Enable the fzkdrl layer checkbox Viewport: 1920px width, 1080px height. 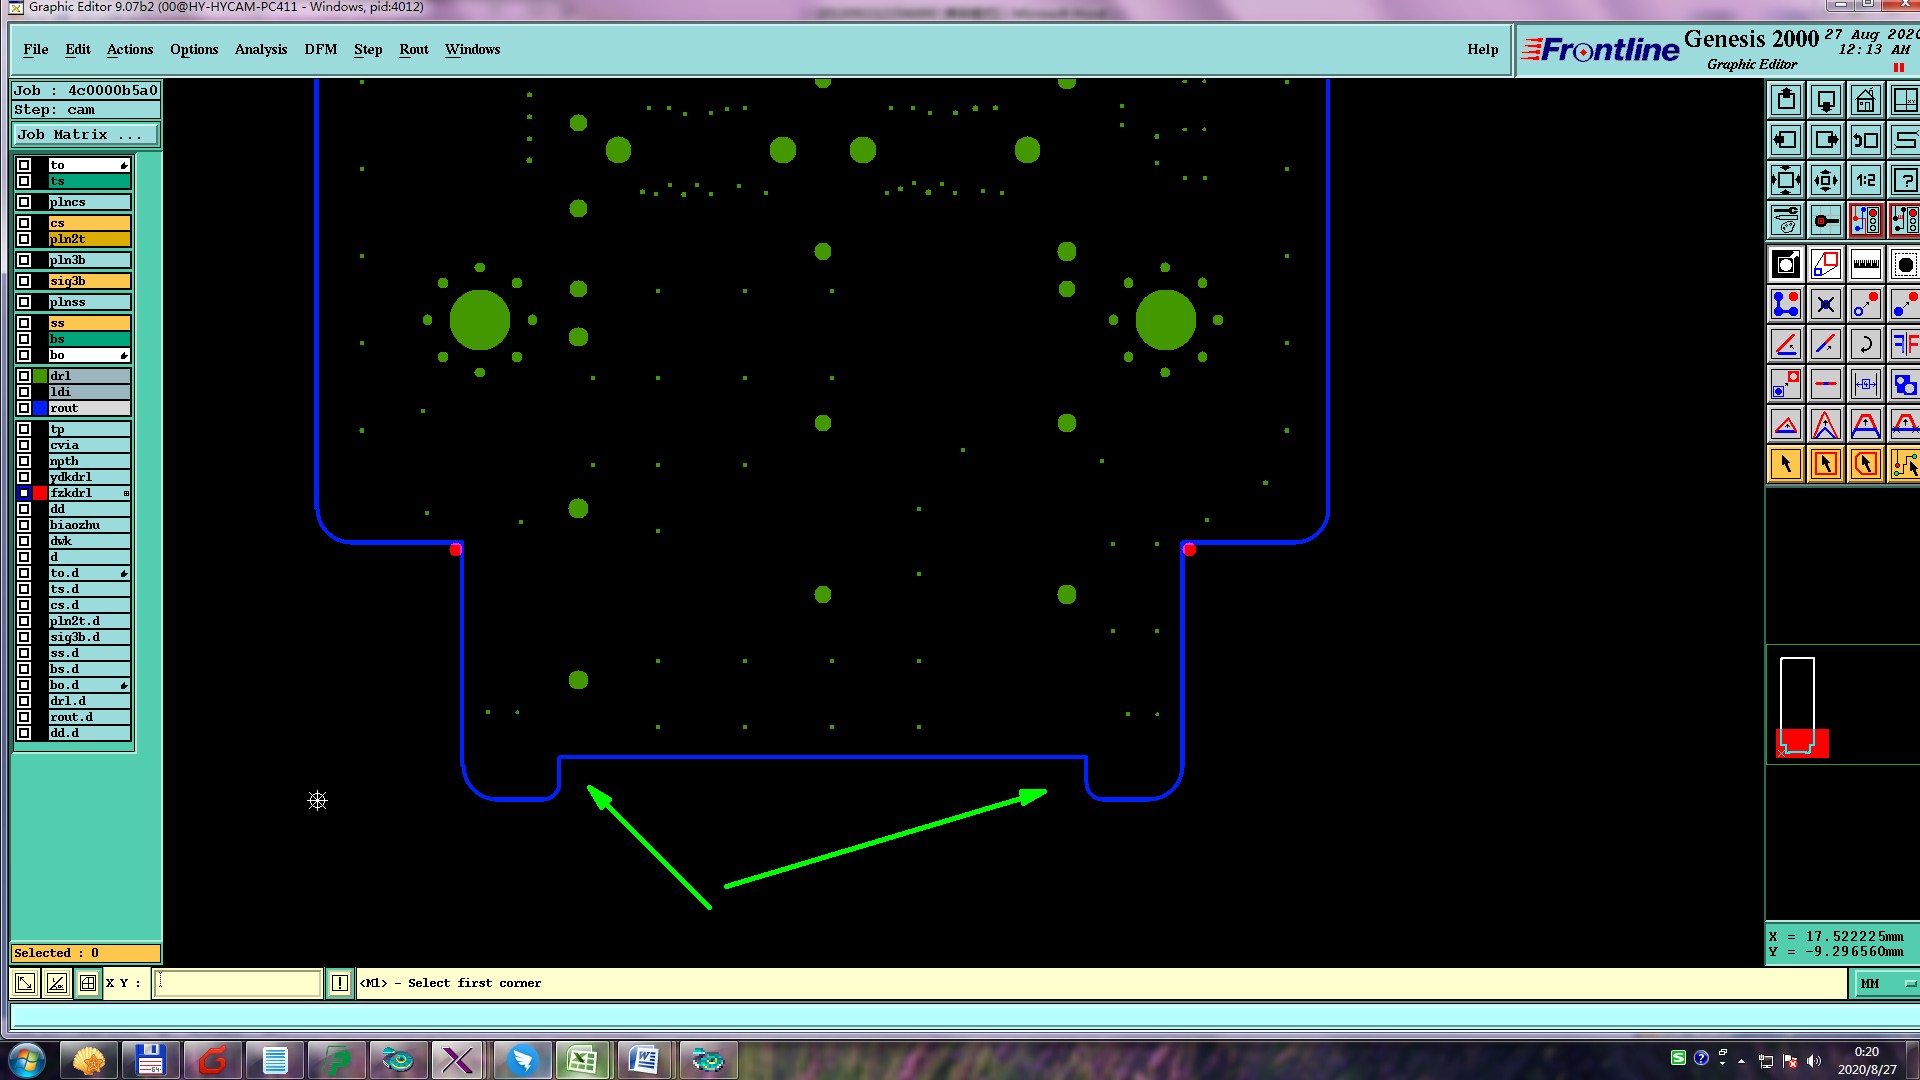click(x=24, y=493)
